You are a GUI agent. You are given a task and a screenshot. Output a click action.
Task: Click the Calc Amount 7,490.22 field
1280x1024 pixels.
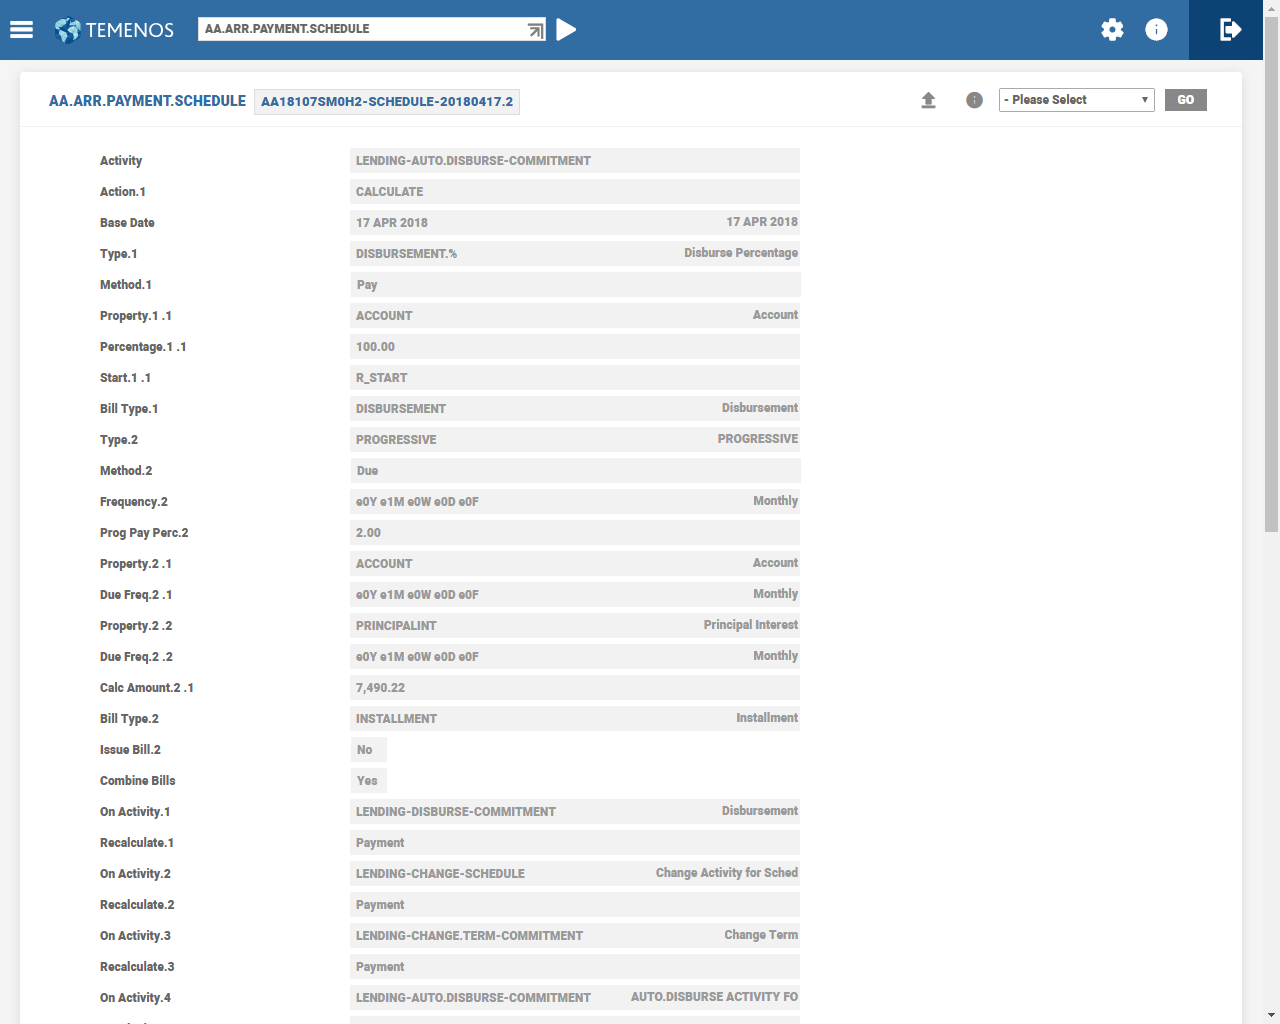click(x=574, y=688)
